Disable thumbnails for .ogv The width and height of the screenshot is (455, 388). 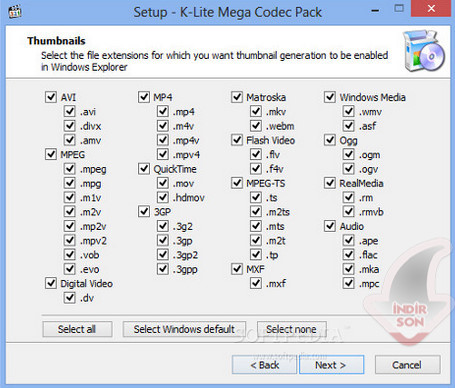point(349,169)
